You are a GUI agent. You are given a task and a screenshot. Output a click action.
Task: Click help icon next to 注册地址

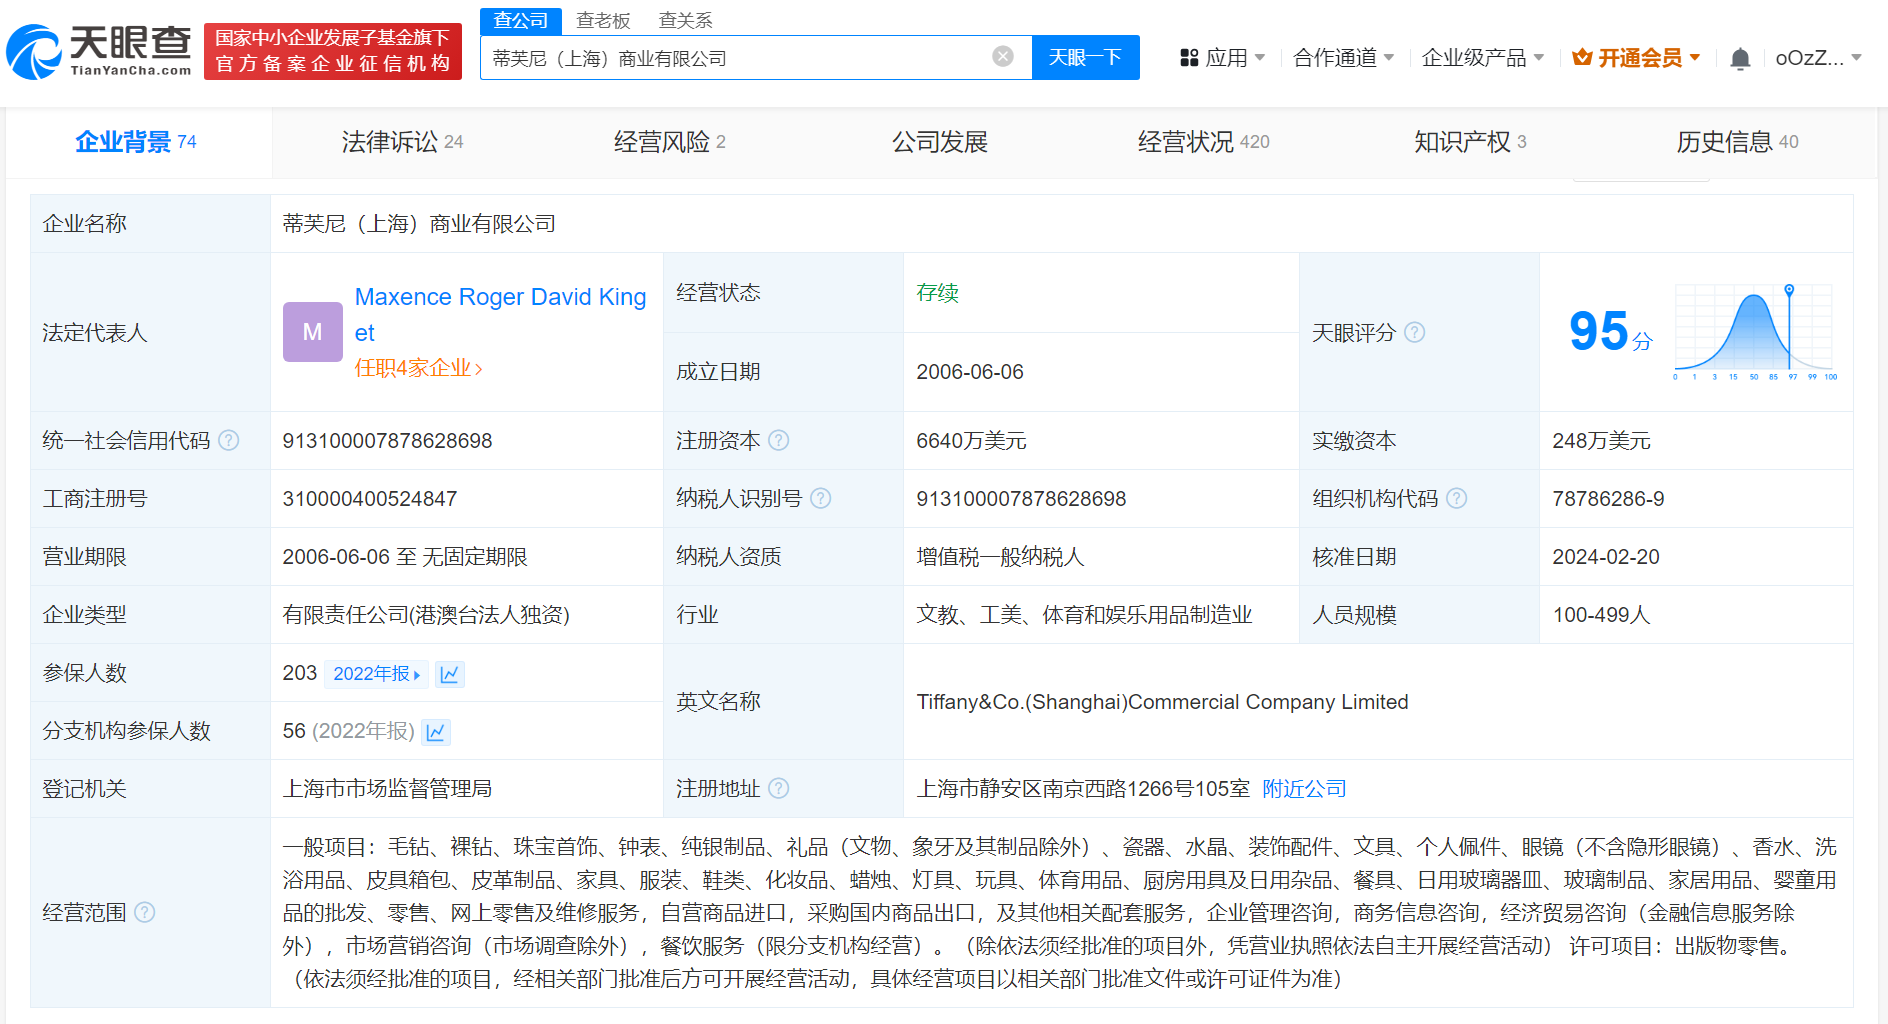pos(779,788)
